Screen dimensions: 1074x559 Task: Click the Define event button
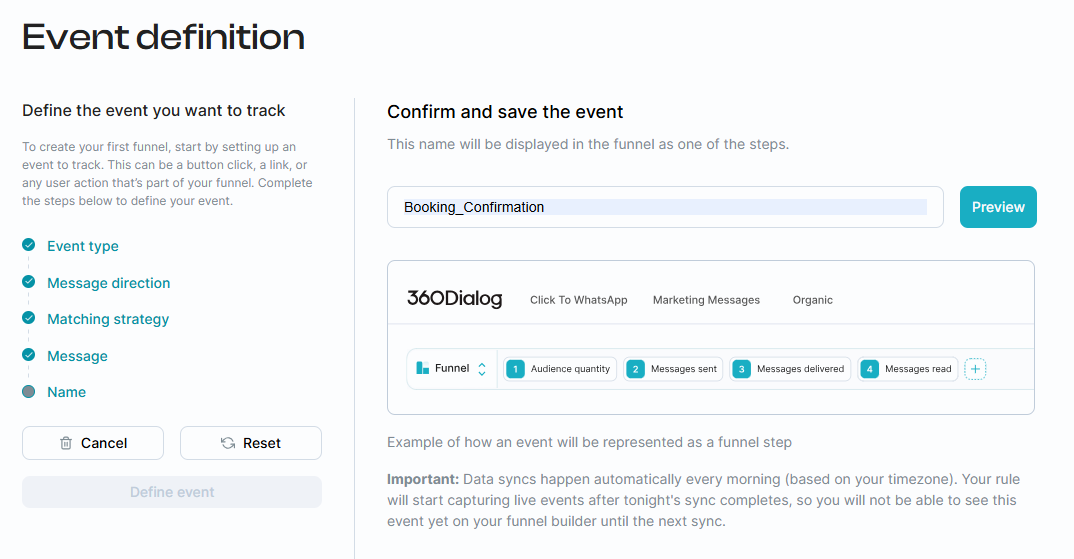pyautogui.click(x=172, y=492)
